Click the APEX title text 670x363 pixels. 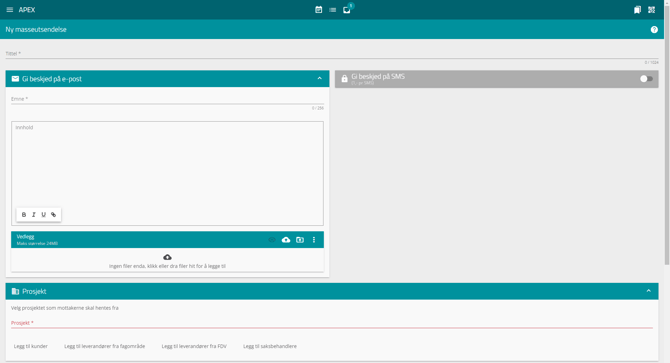tap(27, 10)
